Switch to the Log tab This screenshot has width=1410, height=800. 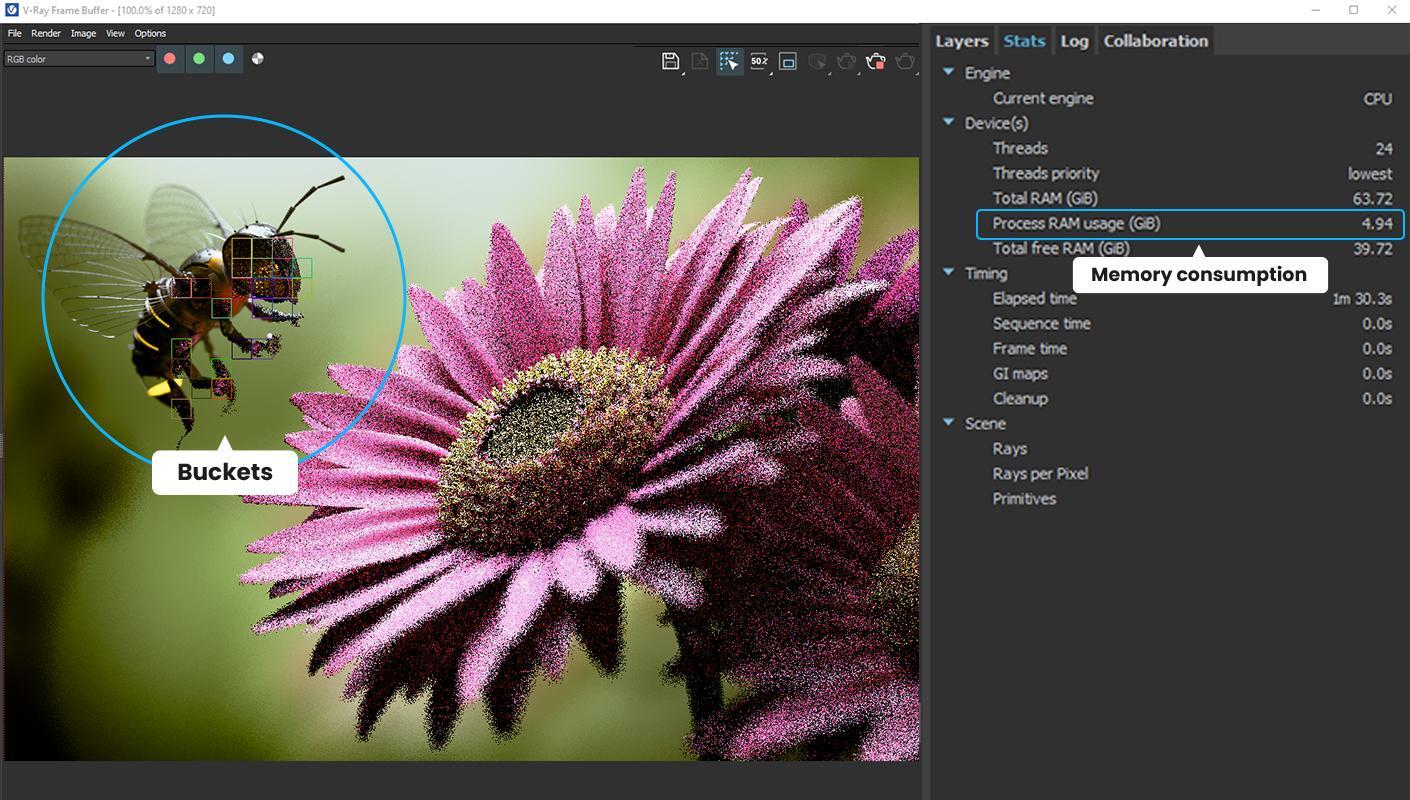(x=1074, y=41)
